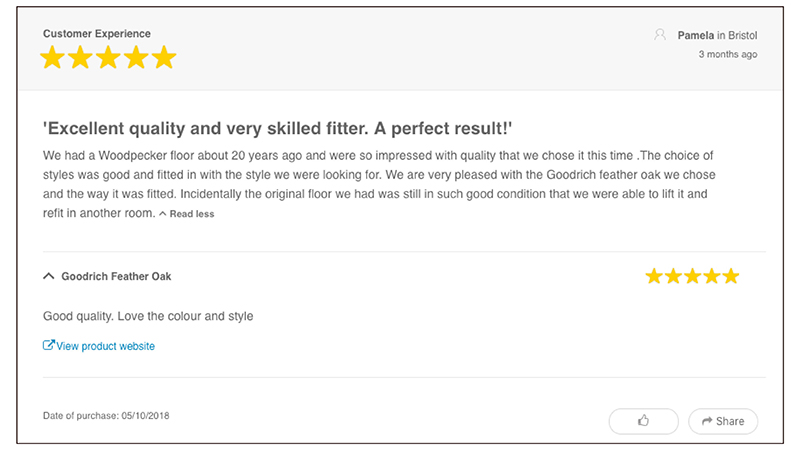Select the Goodrich Feather Oak product heading
Viewport: 800px width, 450px height.
point(123,276)
